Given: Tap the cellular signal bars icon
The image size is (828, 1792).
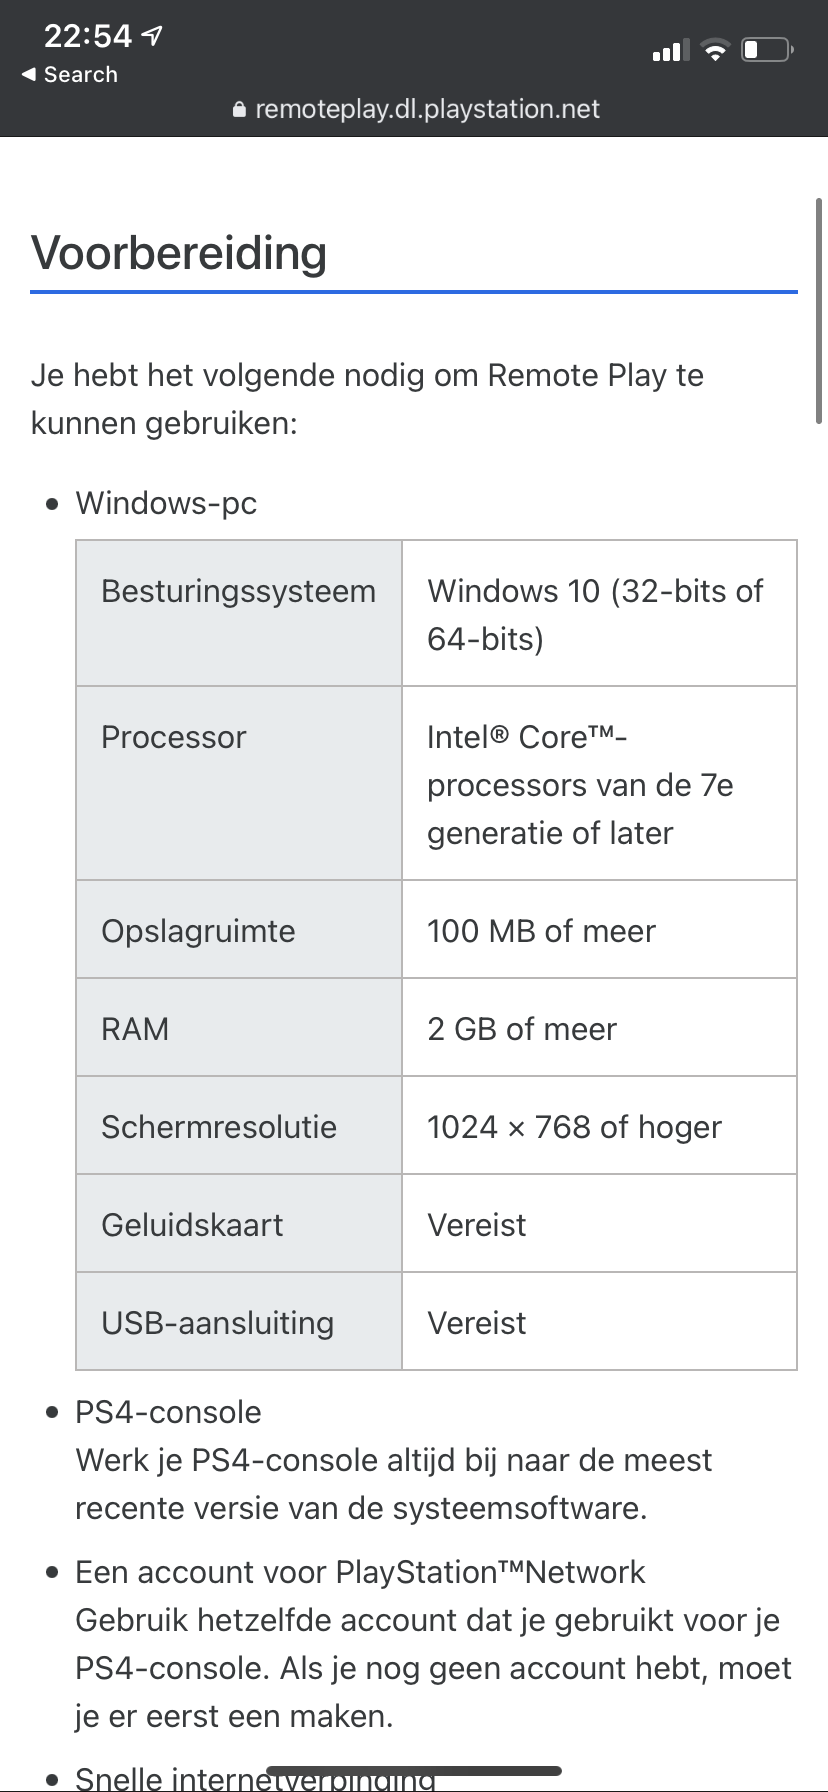Looking at the screenshot, I should pyautogui.click(x=666, y=50).
